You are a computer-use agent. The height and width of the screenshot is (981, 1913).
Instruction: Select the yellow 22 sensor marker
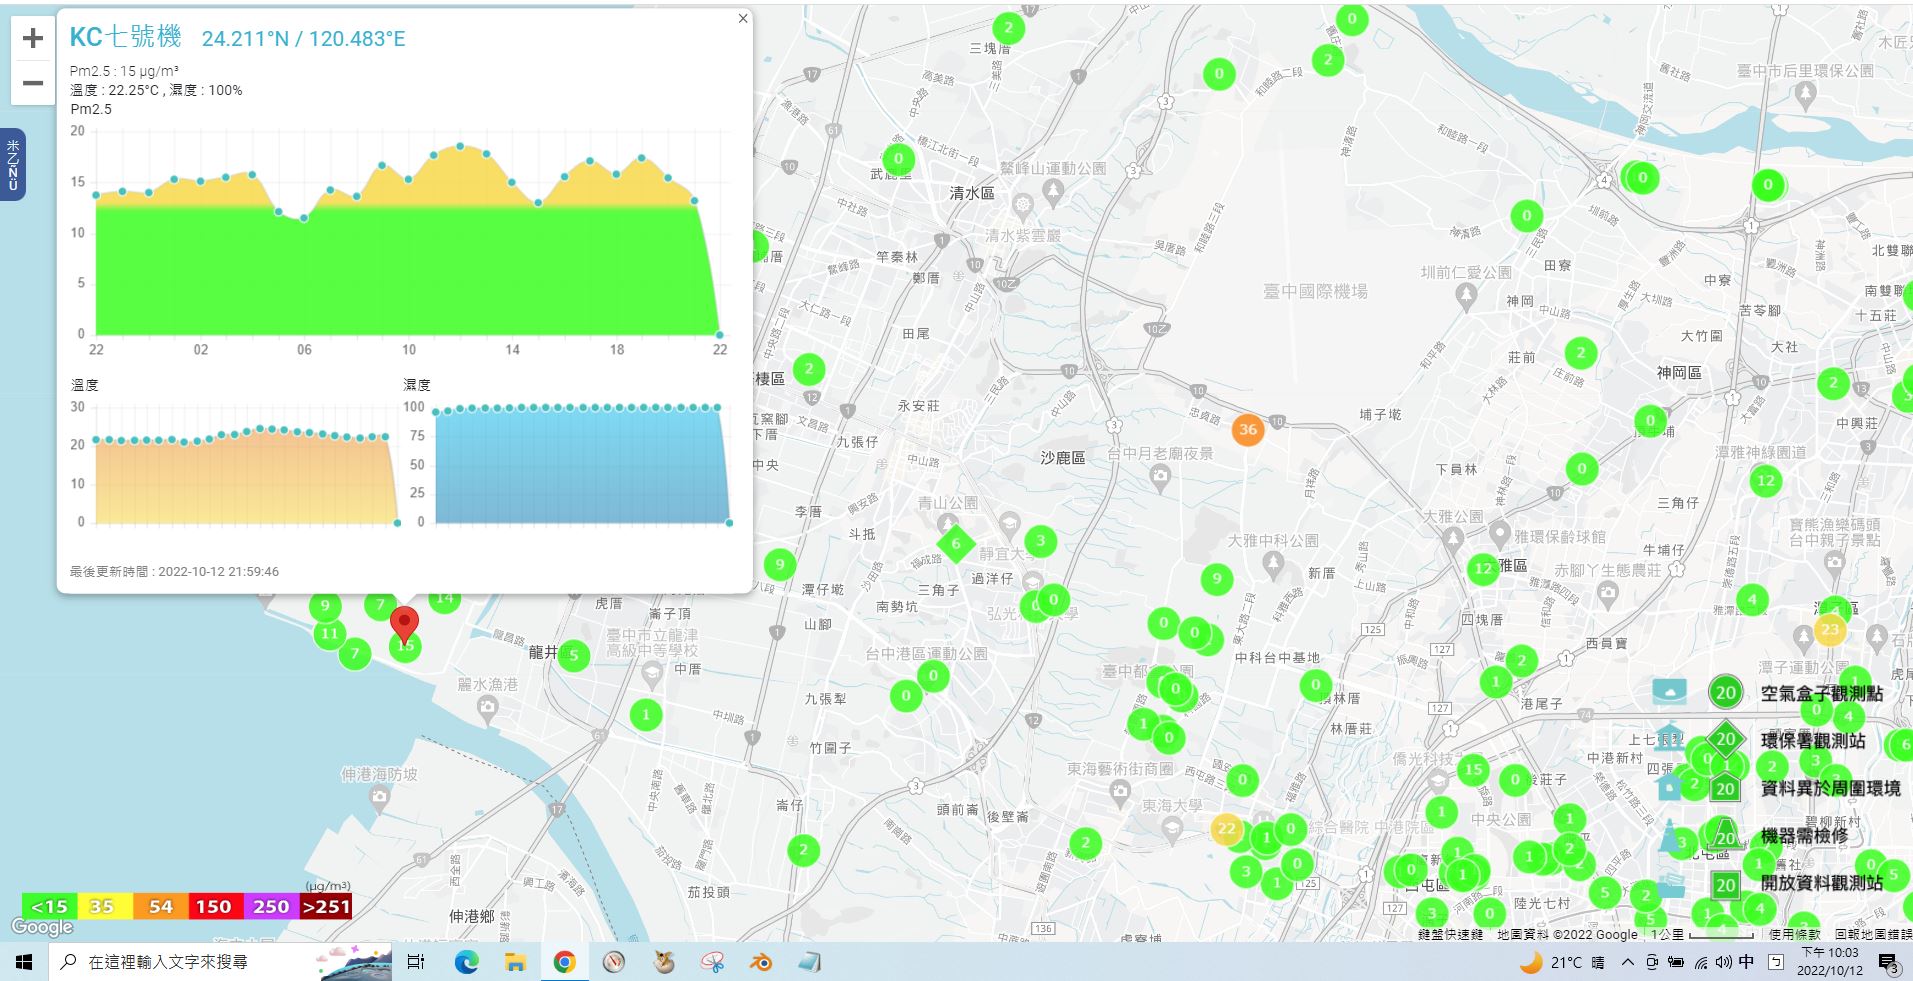(x=1227, y=829)
